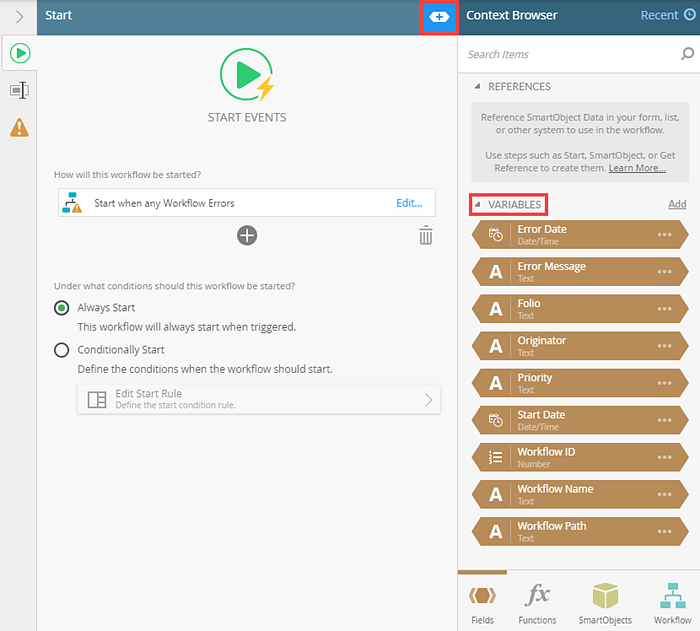This screenshot has height=631, width=700.
Task: Open the Errors warning tab icon
Action: tap(20, 128)
